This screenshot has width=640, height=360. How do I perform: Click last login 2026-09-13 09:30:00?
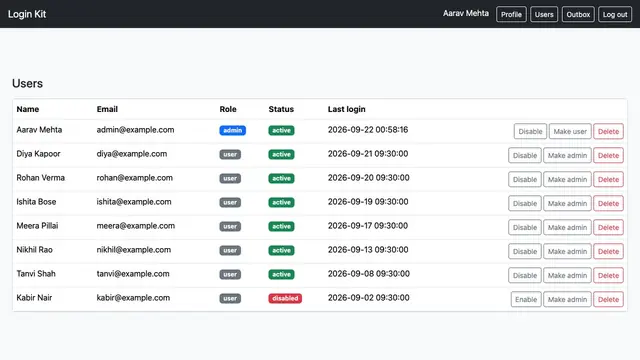coord(368,250)
